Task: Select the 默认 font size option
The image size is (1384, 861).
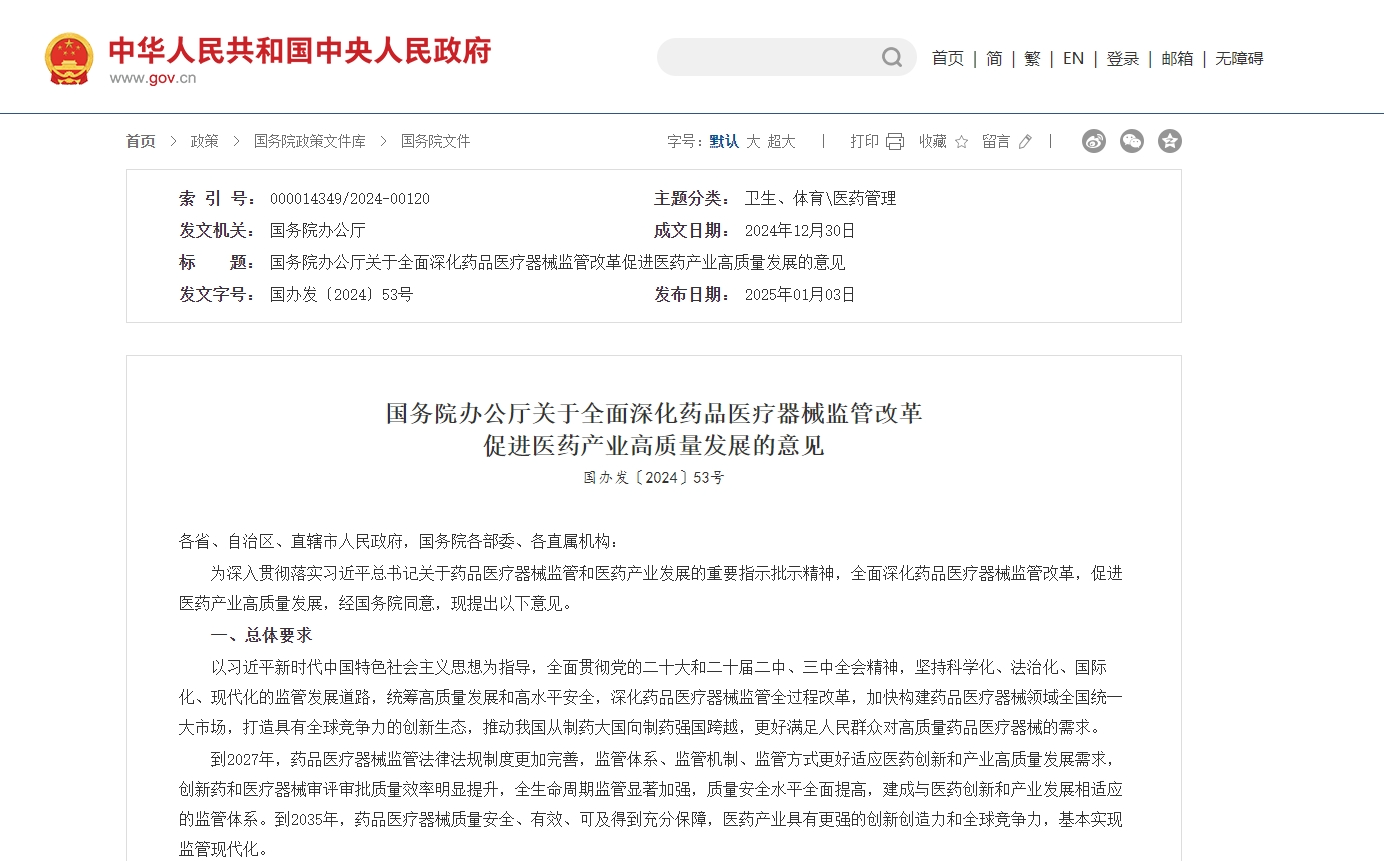Action: click(724, 142)
